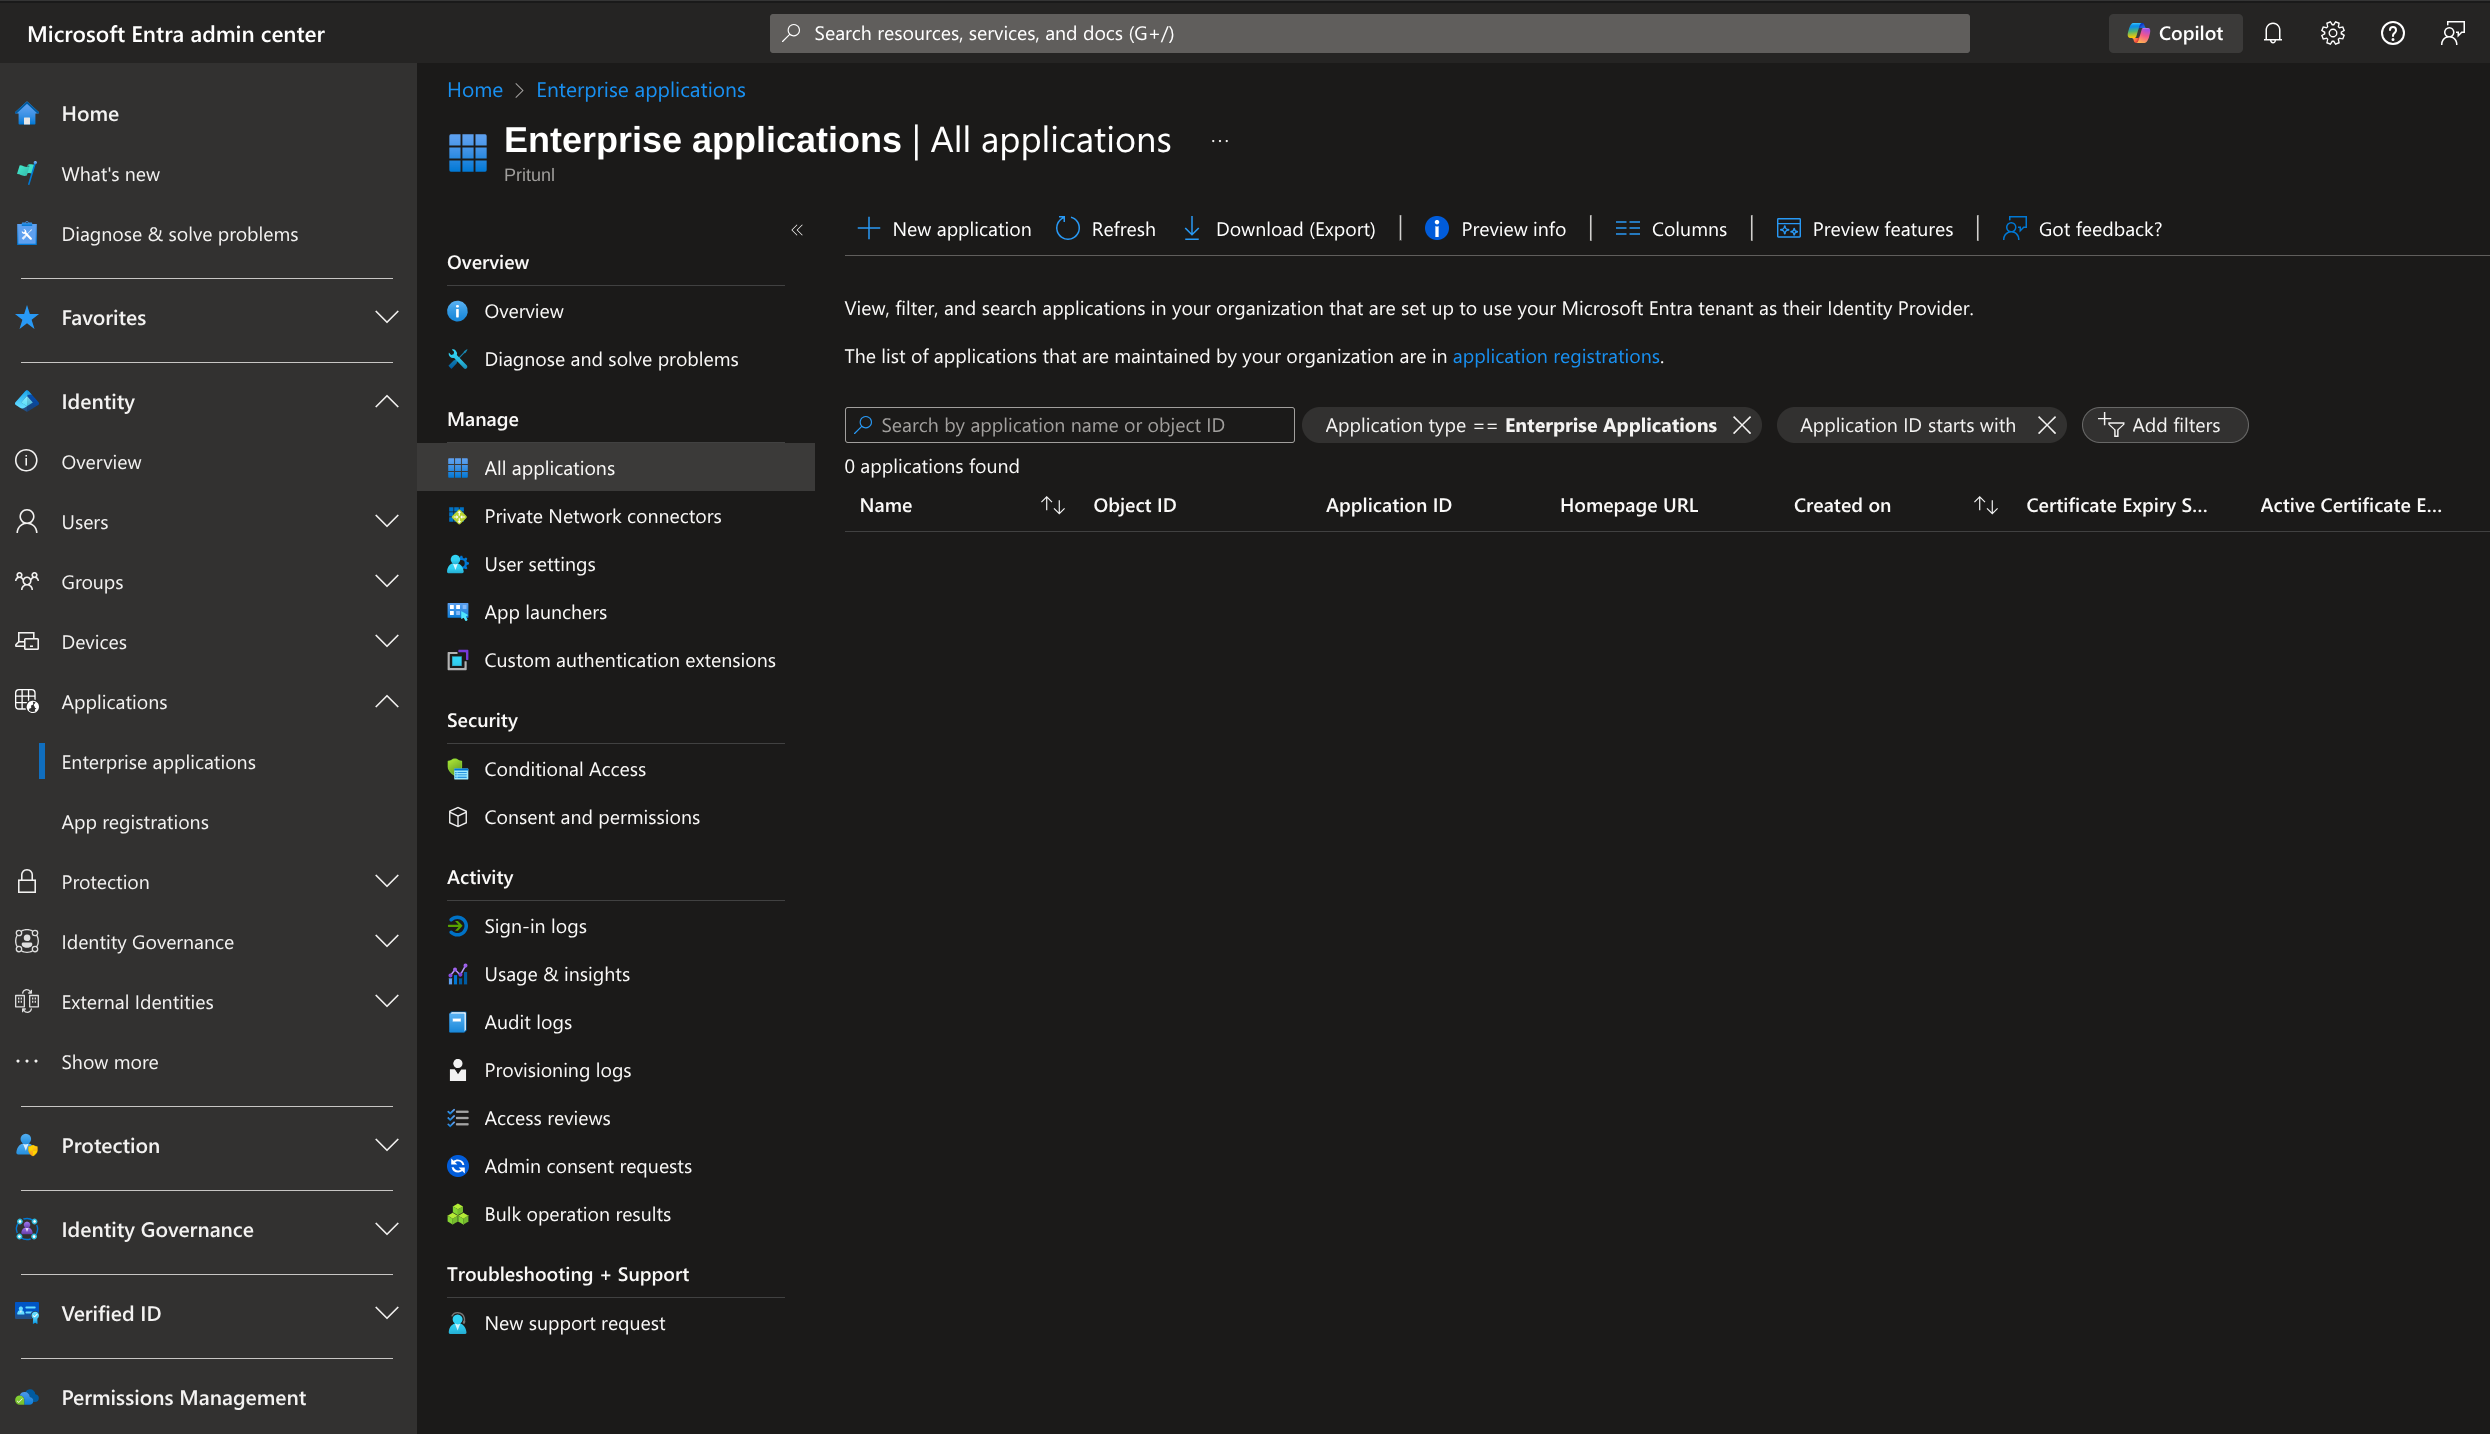This screenshot has width=2490, height=1434.
Task: Open App registrations in sidebar
Action: click(x=135, y=822)
